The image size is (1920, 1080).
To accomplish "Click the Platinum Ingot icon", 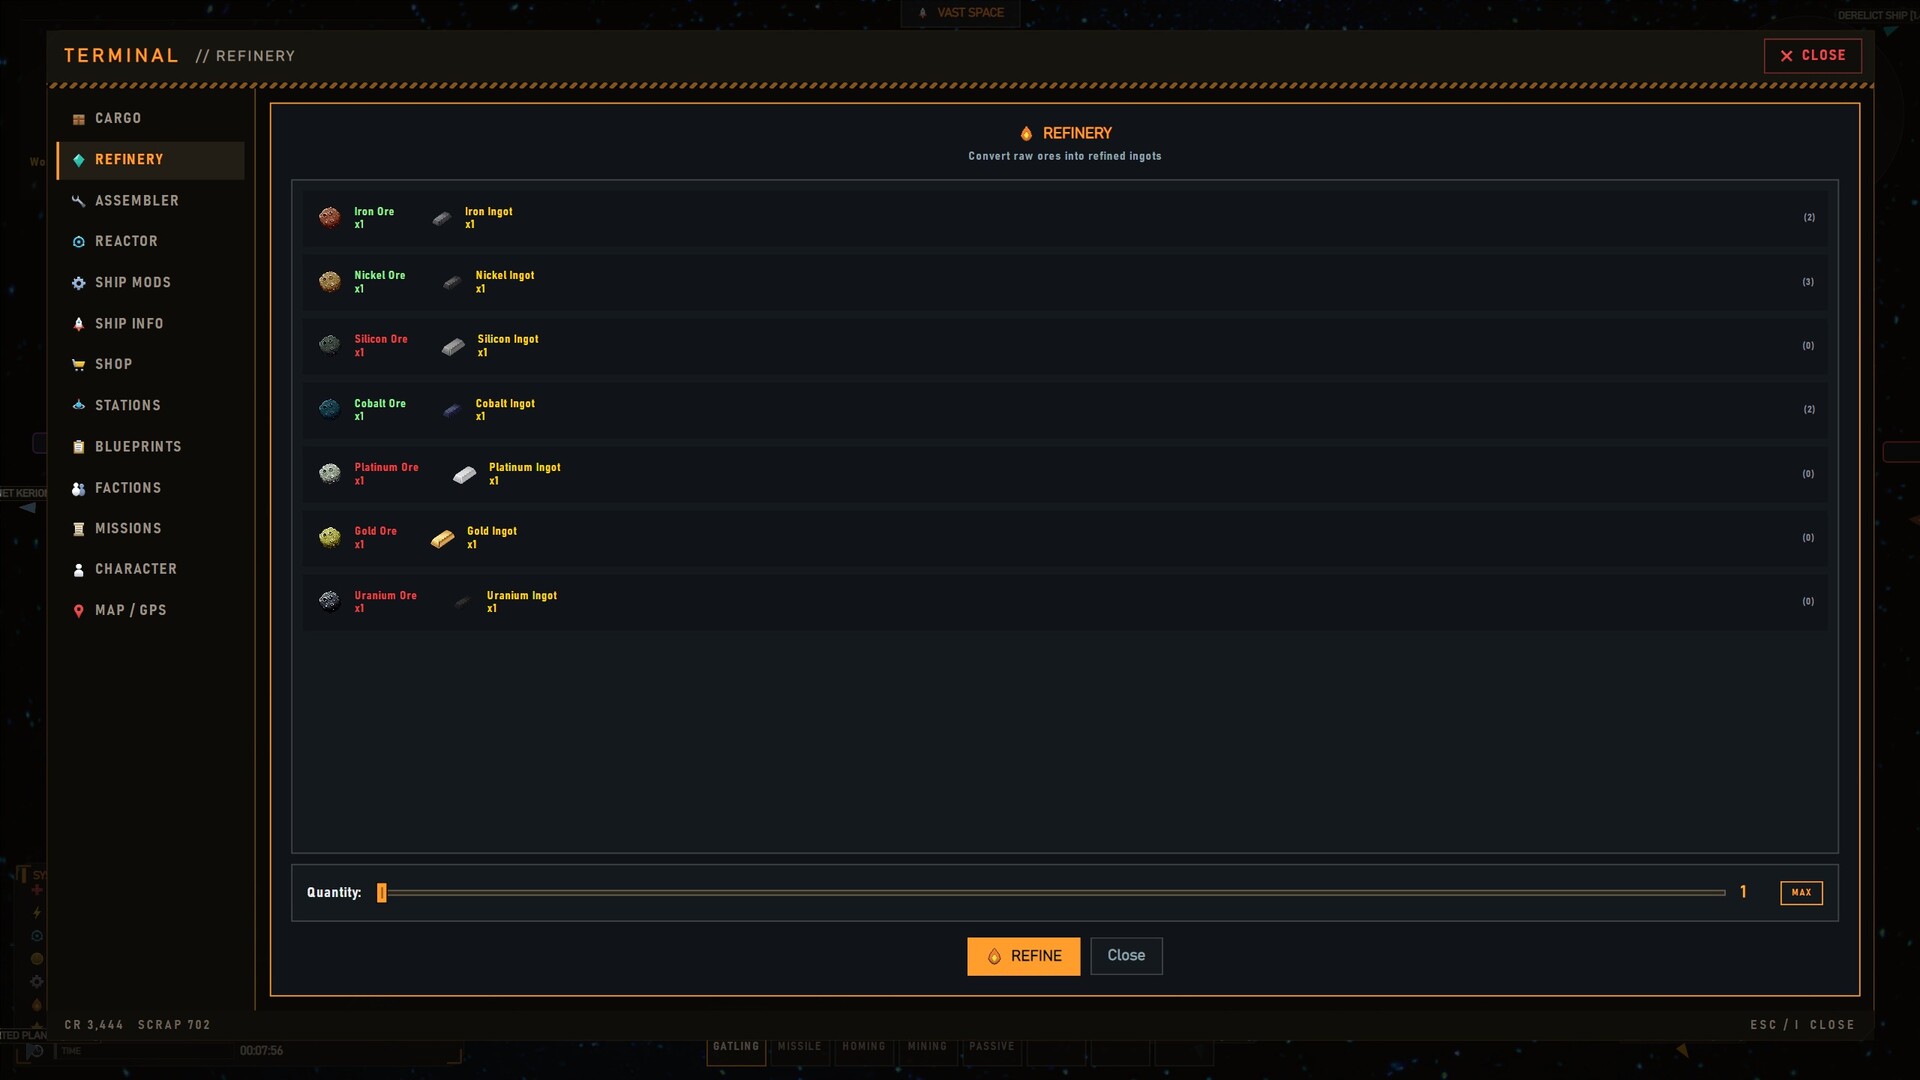I will pyautogui.click(x=464, y=475).
